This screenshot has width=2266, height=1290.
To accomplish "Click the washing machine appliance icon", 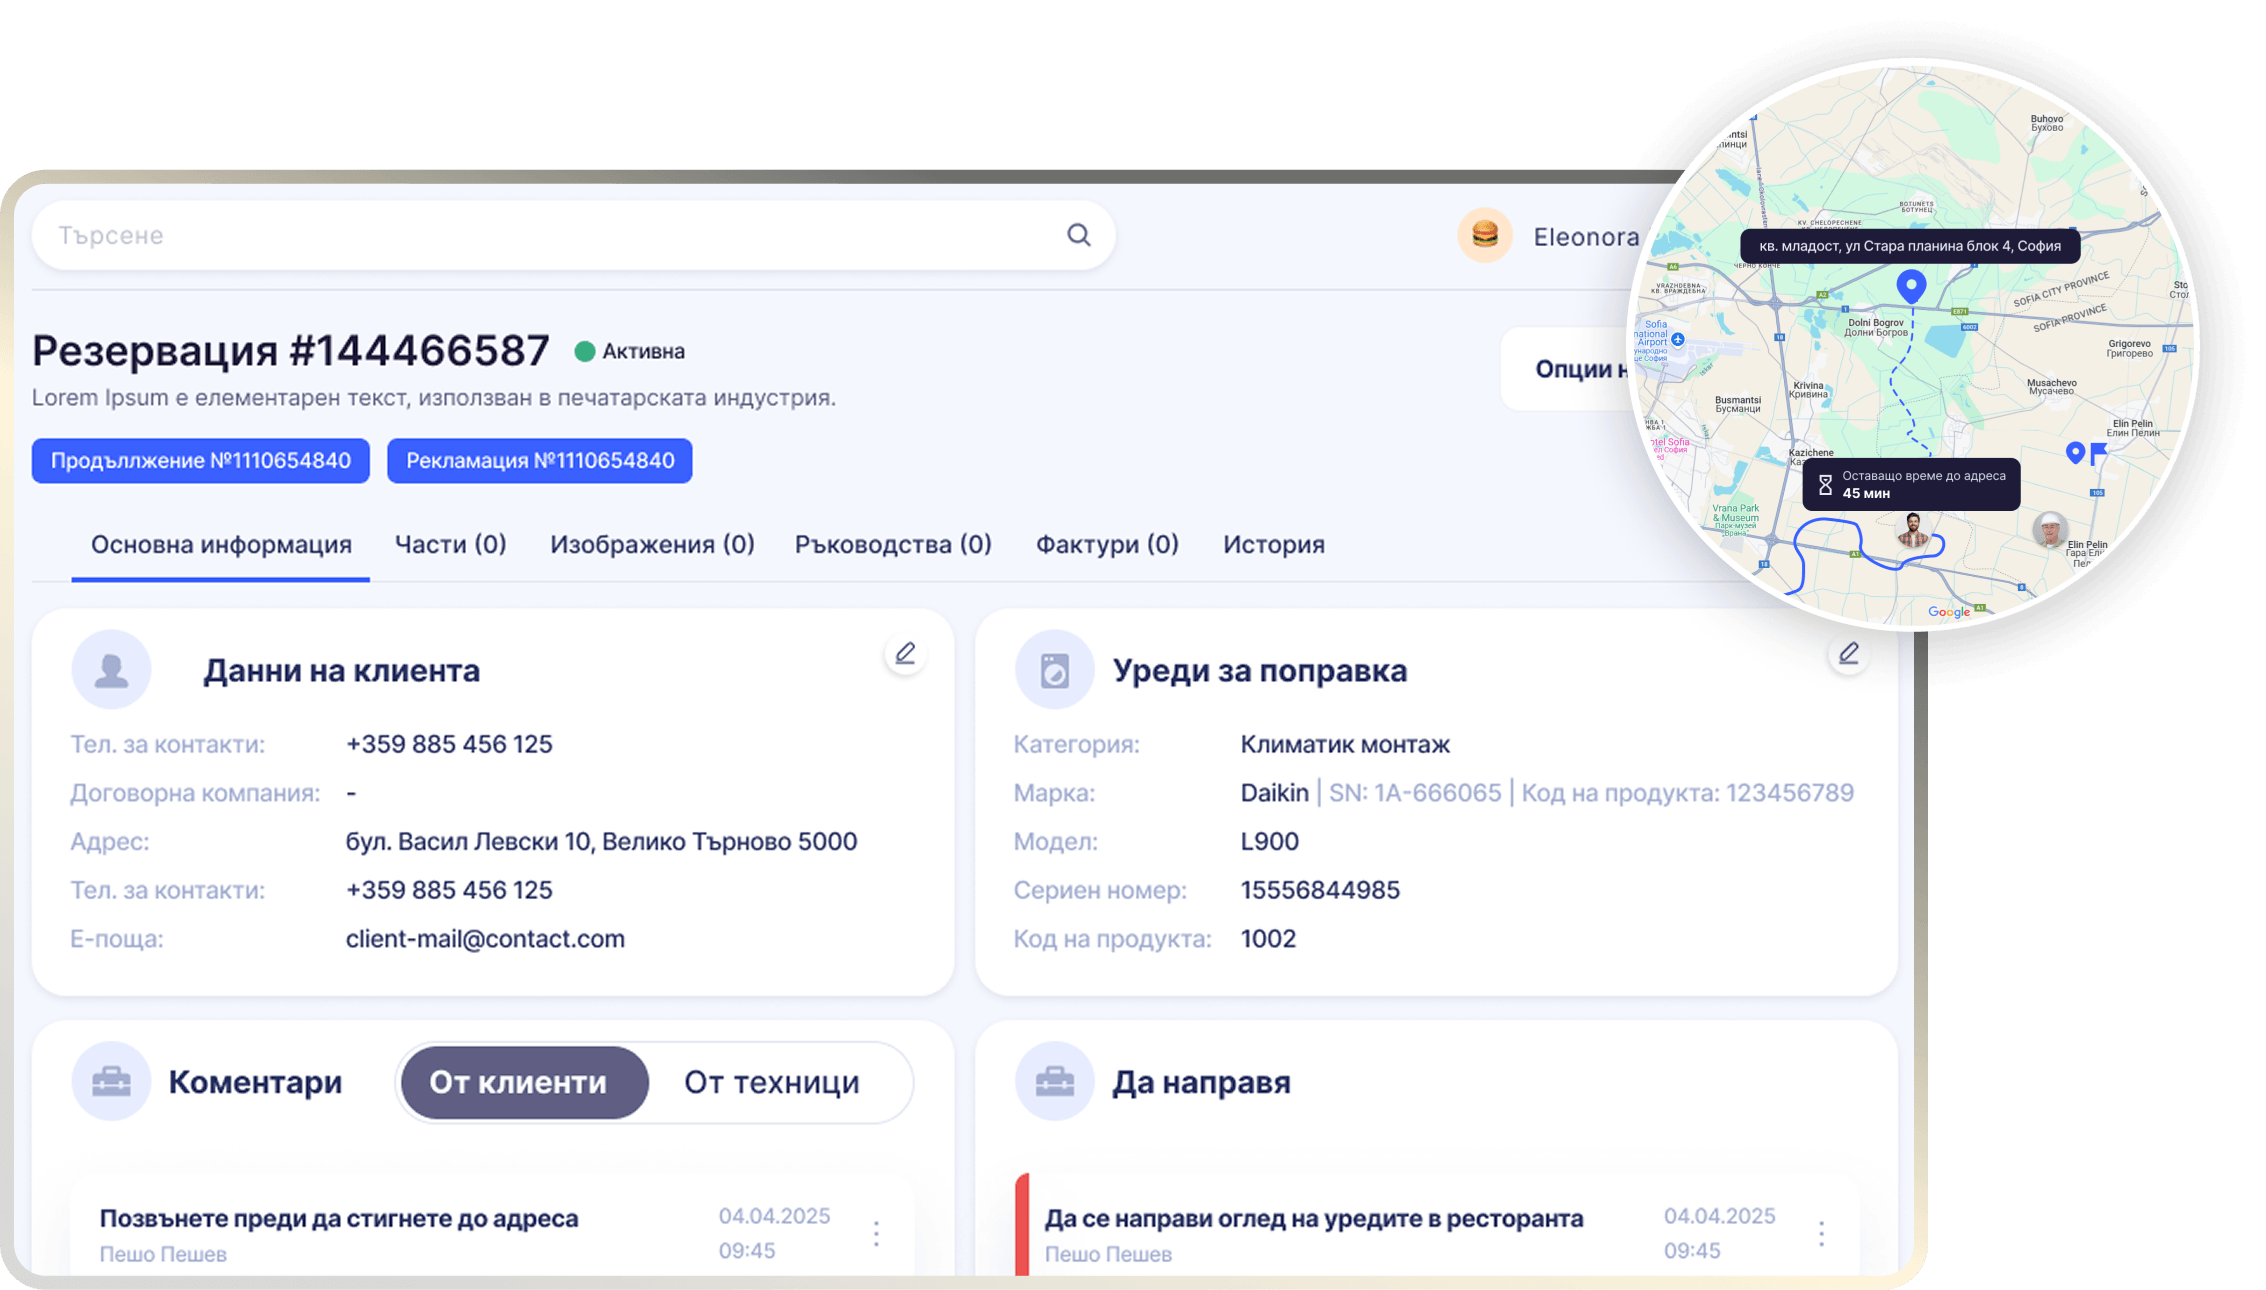I will (1054, 670).
